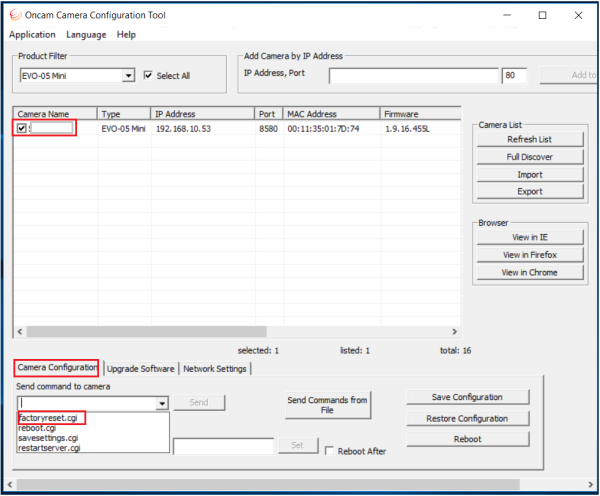Select the firmware cell 1.9.16.455L
The image size is (600, 496).
pos(407,129)
